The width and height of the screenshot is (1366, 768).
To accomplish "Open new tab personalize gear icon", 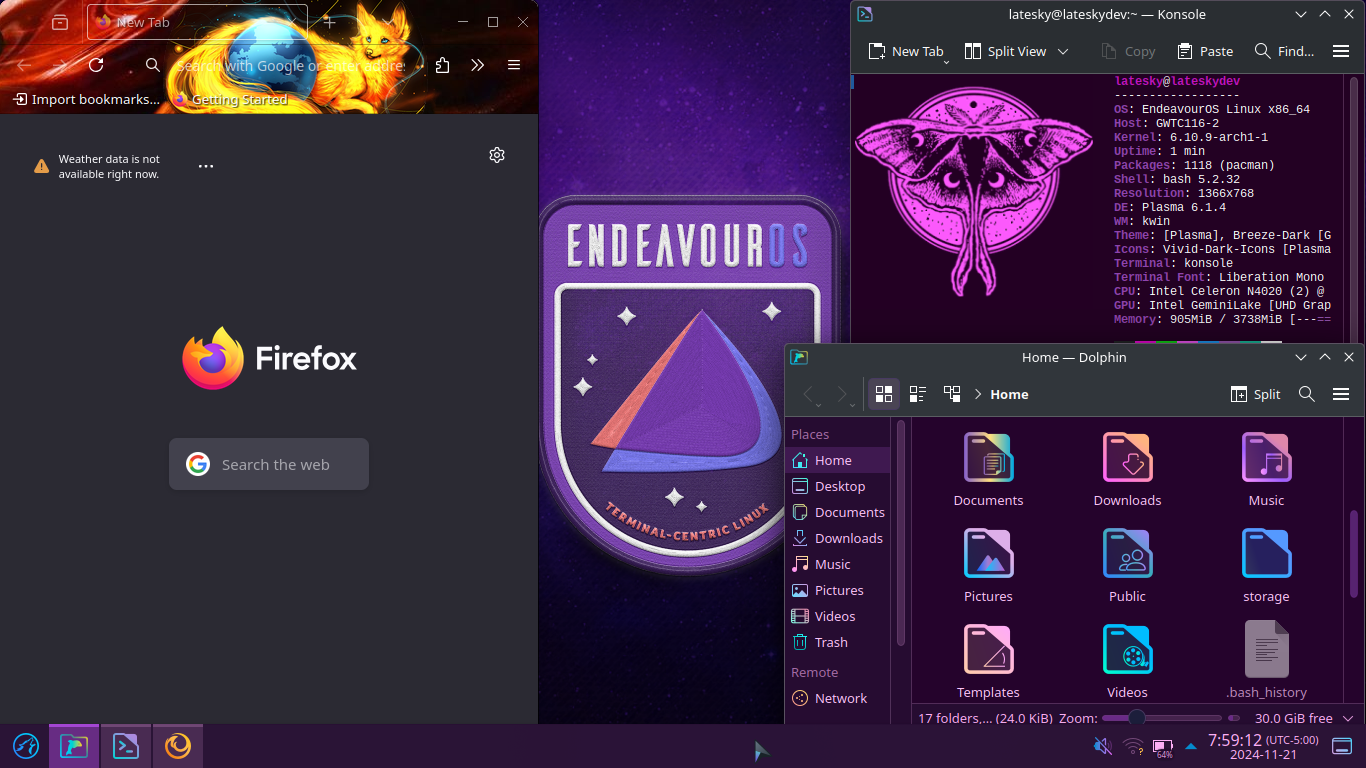I will (x=497, y=155).
